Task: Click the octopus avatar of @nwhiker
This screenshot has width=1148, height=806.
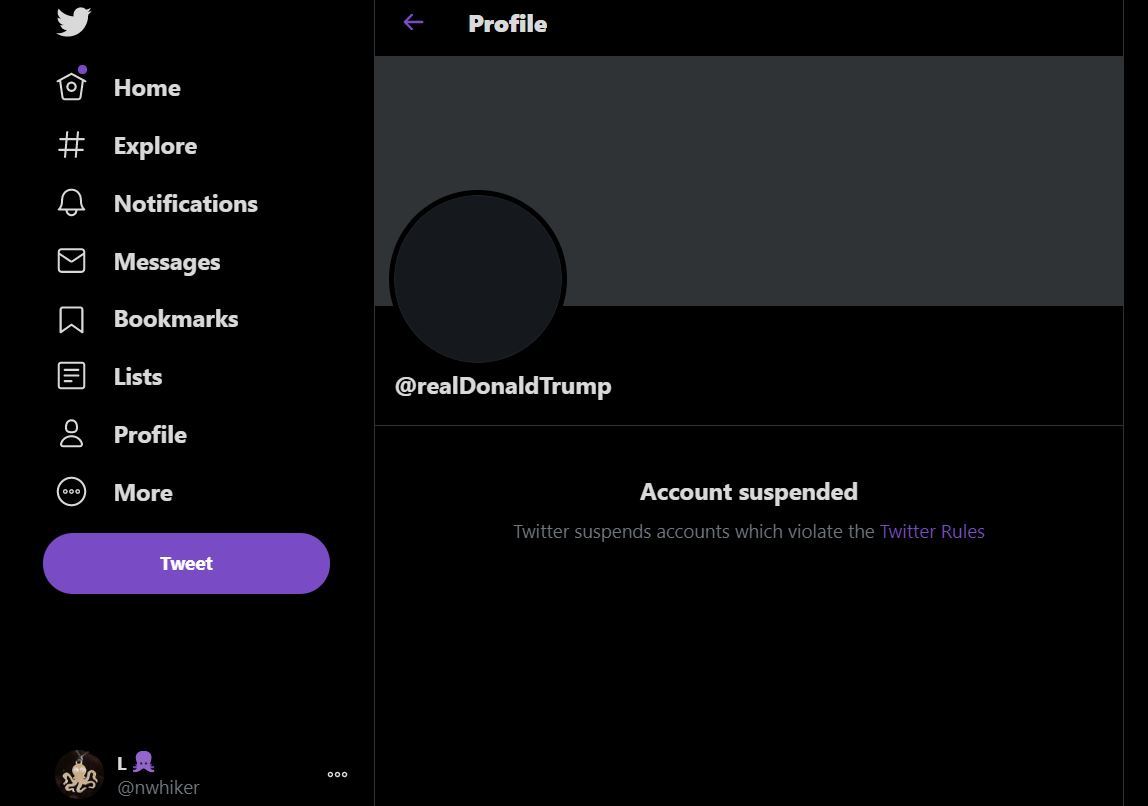Action: click(x=79, y=774)
